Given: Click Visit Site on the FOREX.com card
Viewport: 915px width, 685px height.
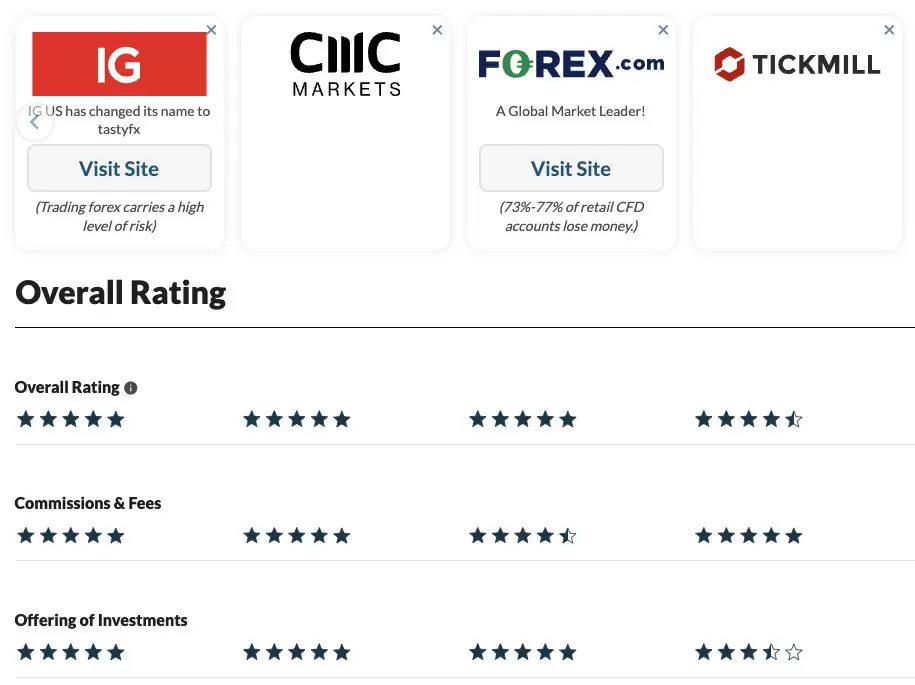Looking at the screenshot, I should (x=571, y=168).
